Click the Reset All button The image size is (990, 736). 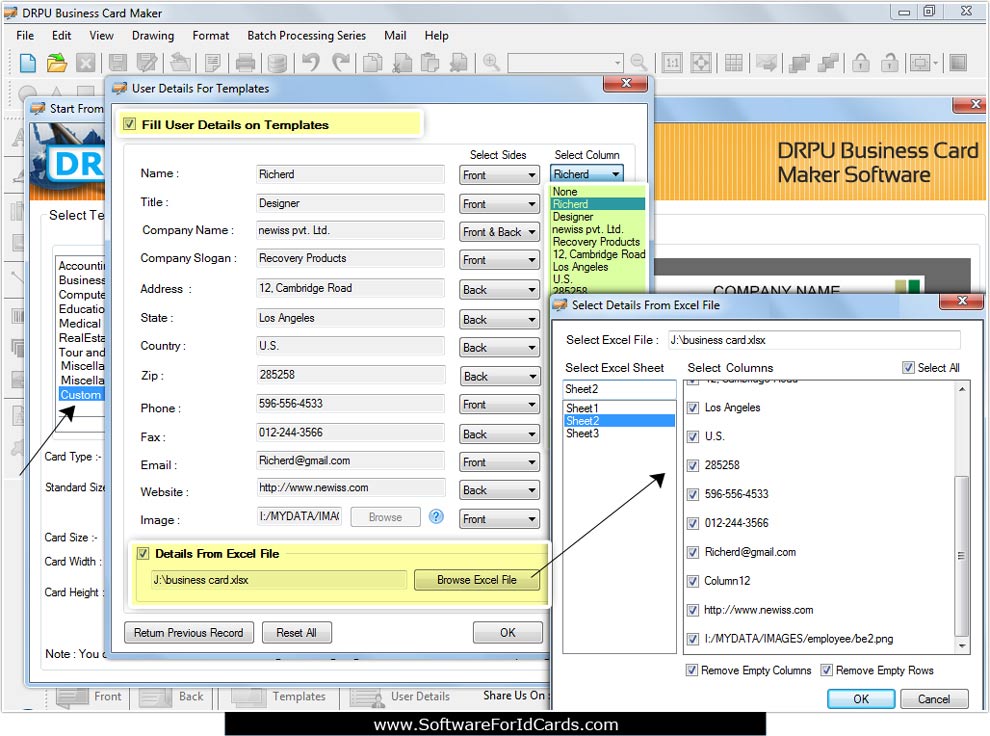point(297,632)
